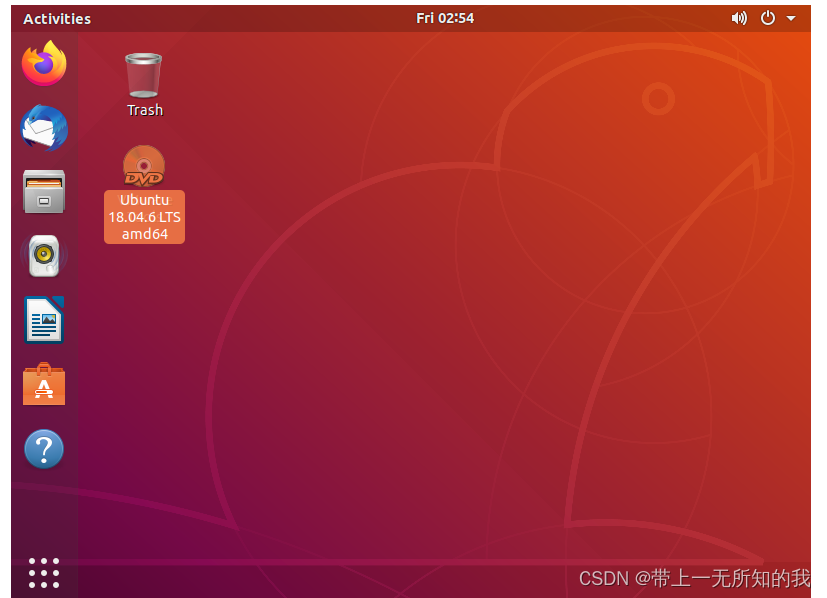Select the Trash desktop icon

coord(144,75)
